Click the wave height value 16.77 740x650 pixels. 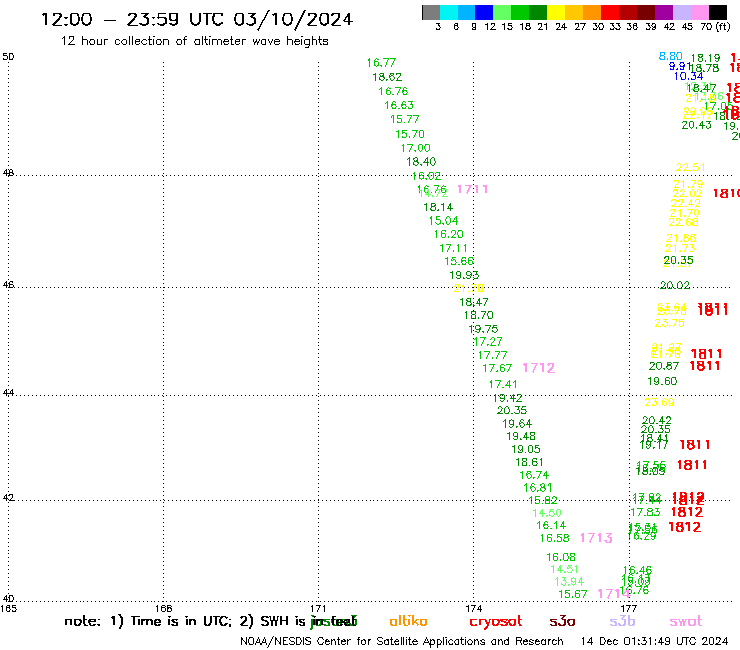(381, 63)
